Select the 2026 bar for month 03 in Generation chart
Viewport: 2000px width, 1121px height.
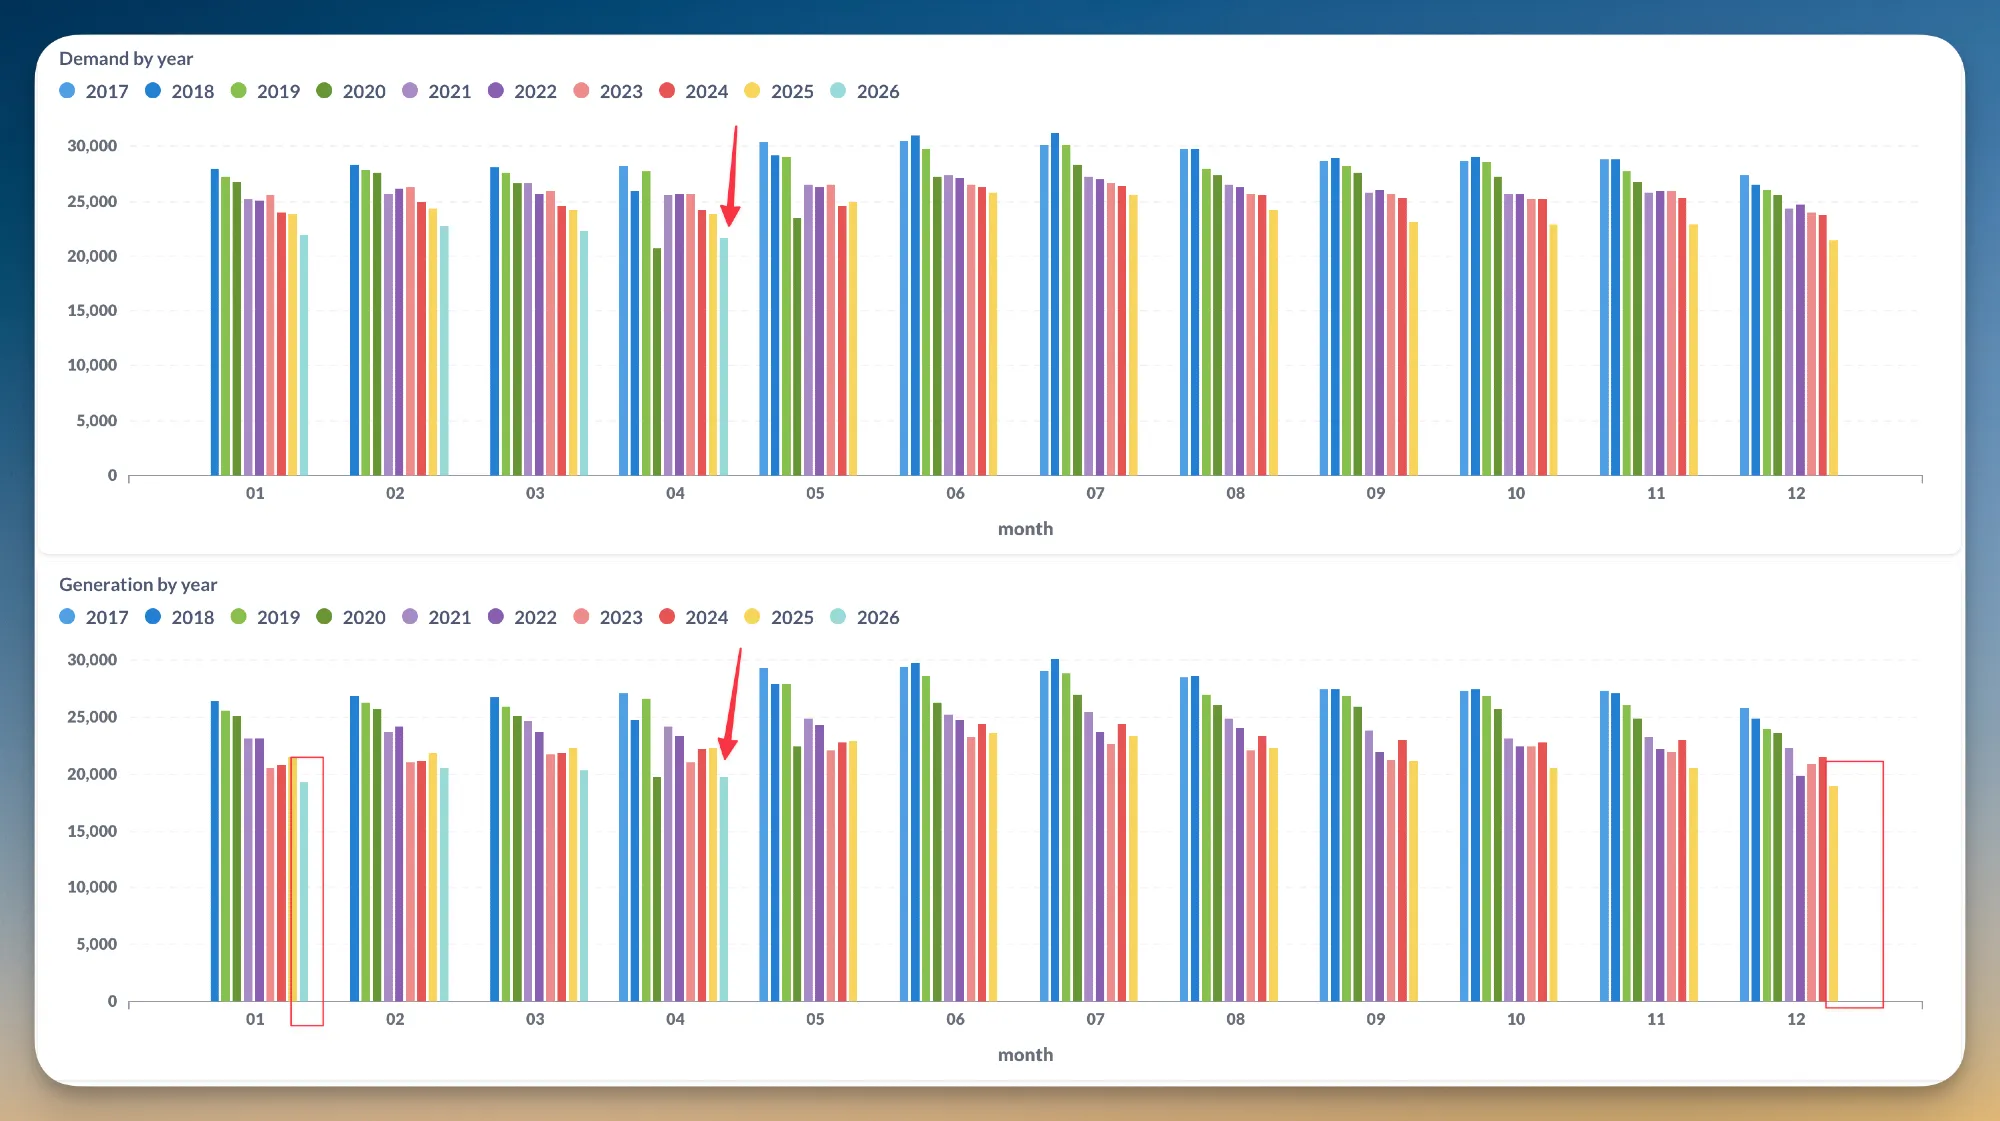tap(584, 886)
